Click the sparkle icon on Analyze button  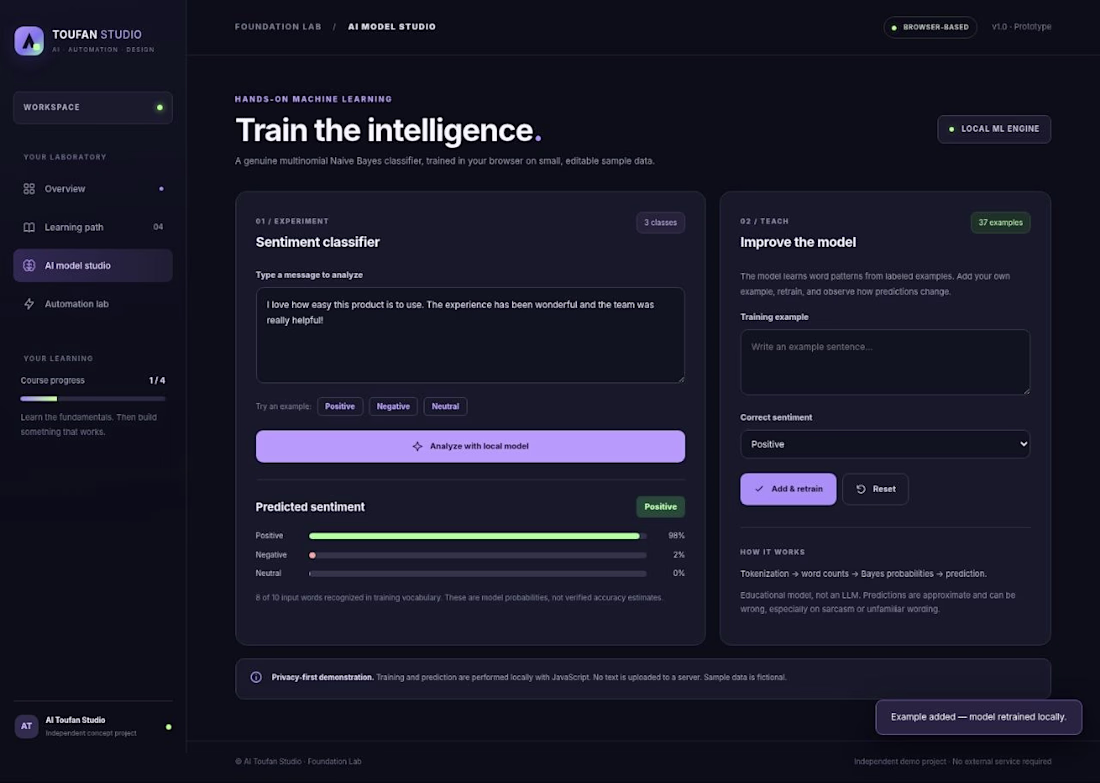(417, 446)
